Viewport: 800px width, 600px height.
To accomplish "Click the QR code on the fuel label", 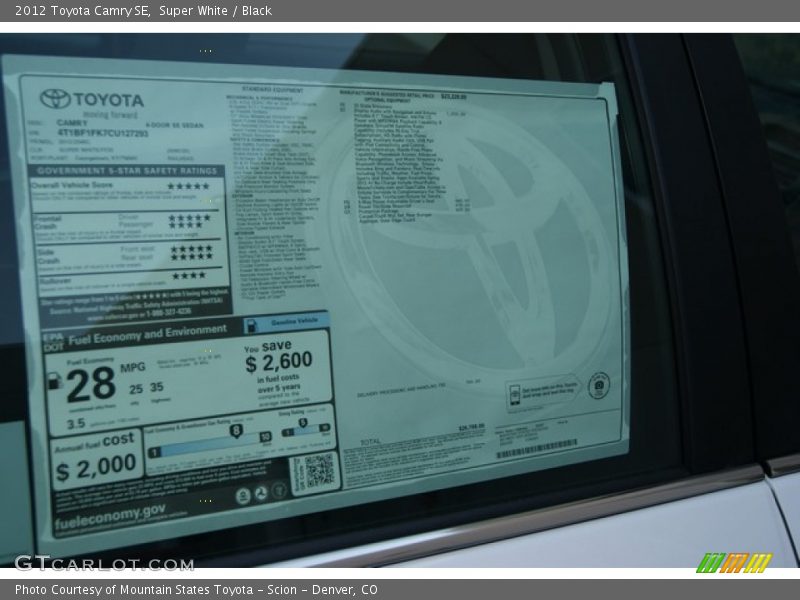I will point(318,470).
